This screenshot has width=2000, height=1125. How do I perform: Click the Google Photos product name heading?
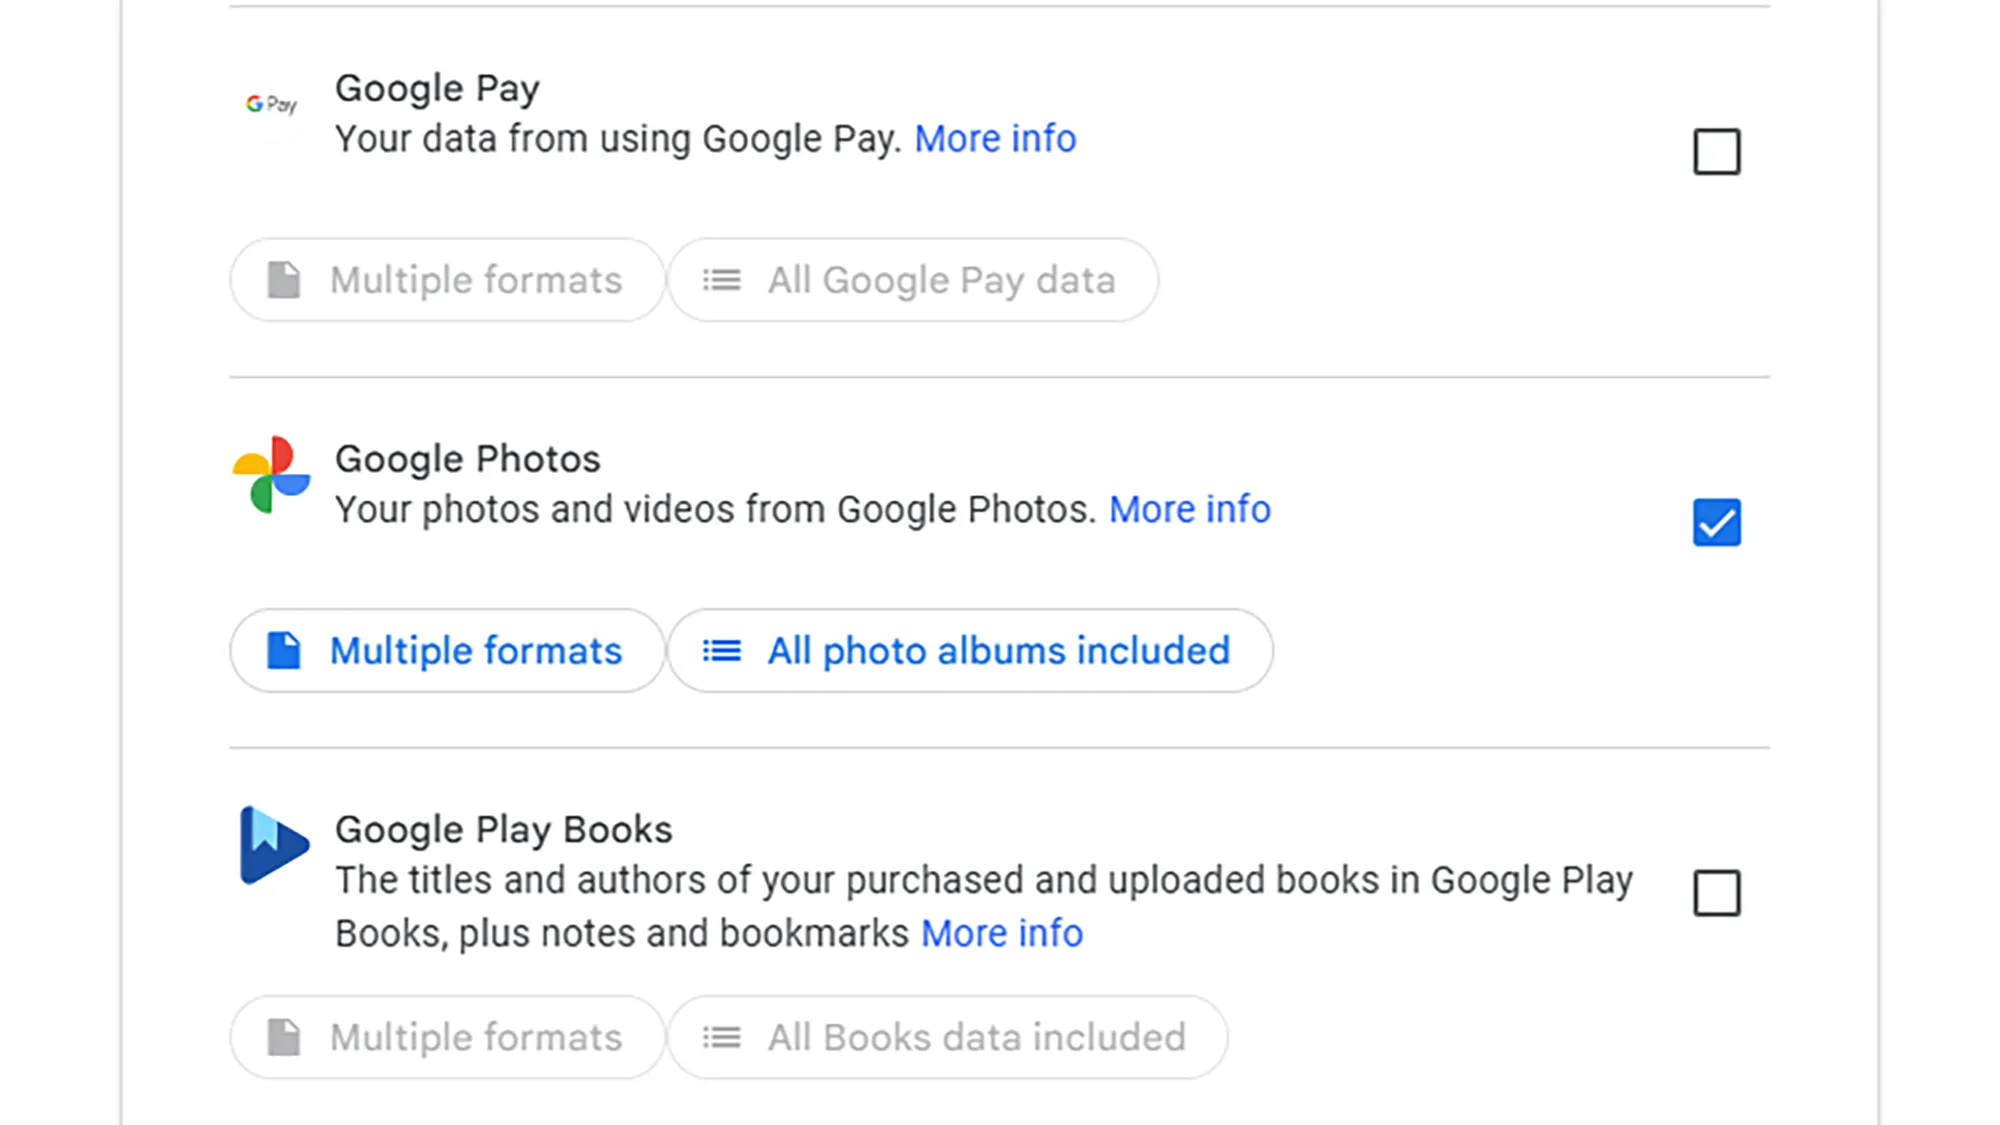(x=468, y=458)
